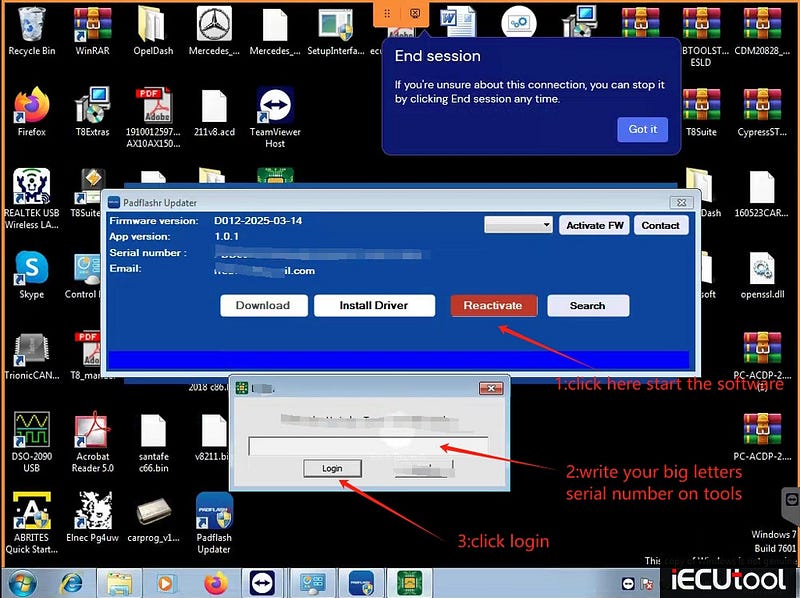Dismiss the End session tip with Got it
This screenshot has height=598, width=800.
click(642, 129)
